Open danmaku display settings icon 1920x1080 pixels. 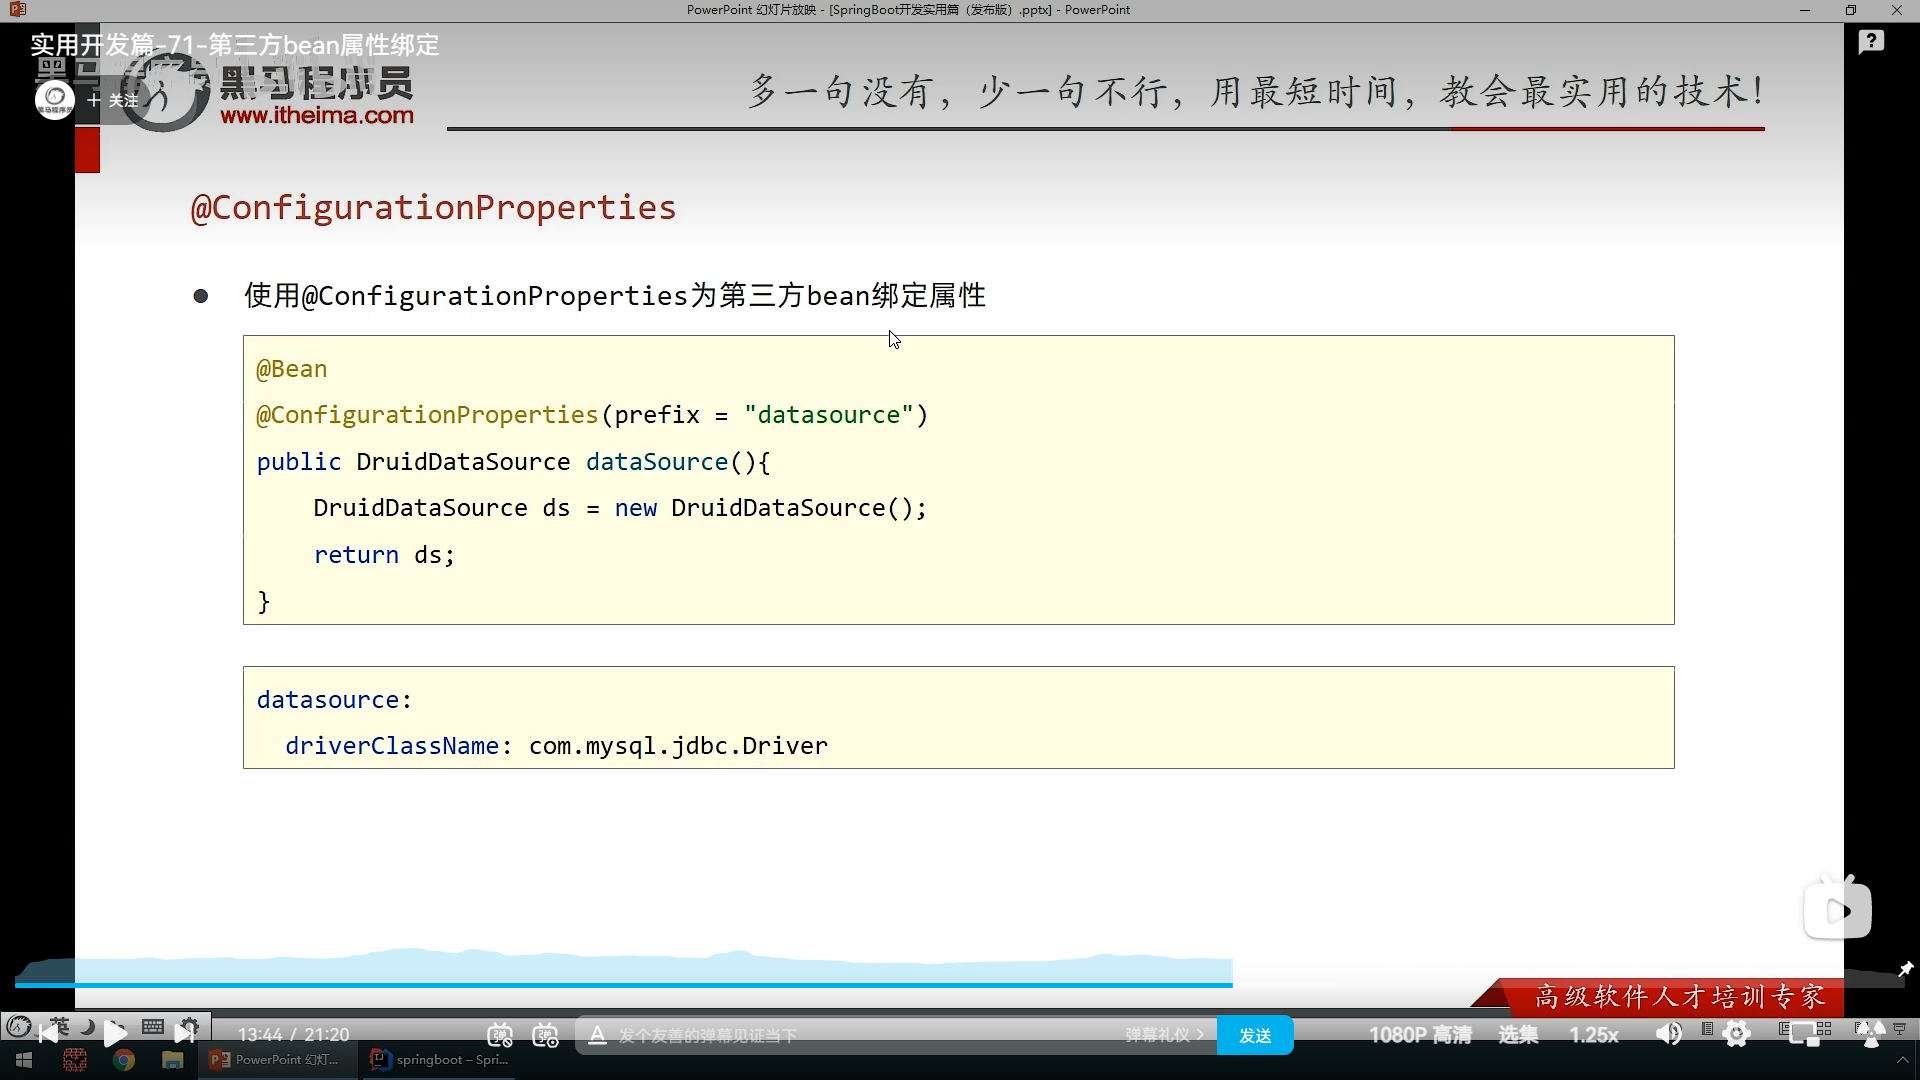pos(545,1035)
